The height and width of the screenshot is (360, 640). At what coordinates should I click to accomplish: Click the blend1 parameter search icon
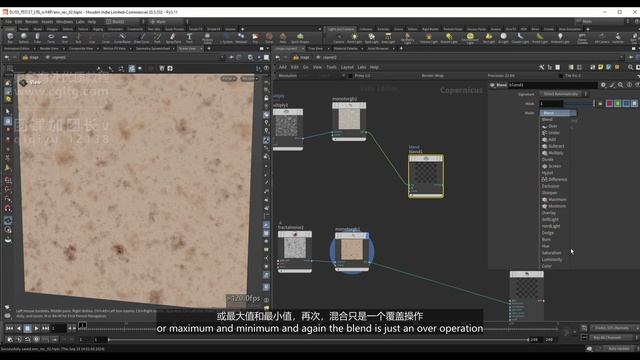pos(620,85)
